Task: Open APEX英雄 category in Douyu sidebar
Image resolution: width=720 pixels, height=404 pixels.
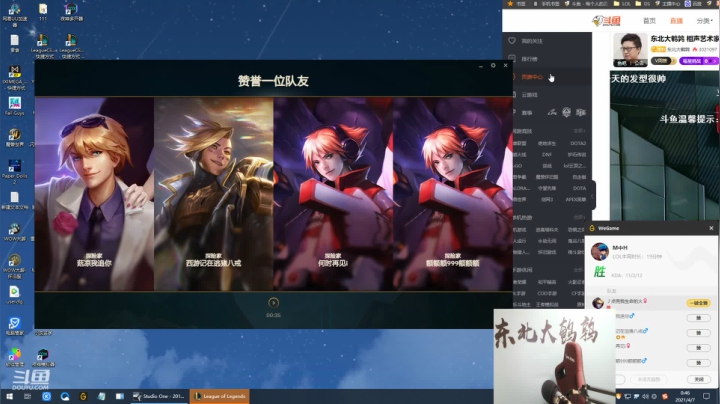Action: pyautogui.click(x=576, y=200)
